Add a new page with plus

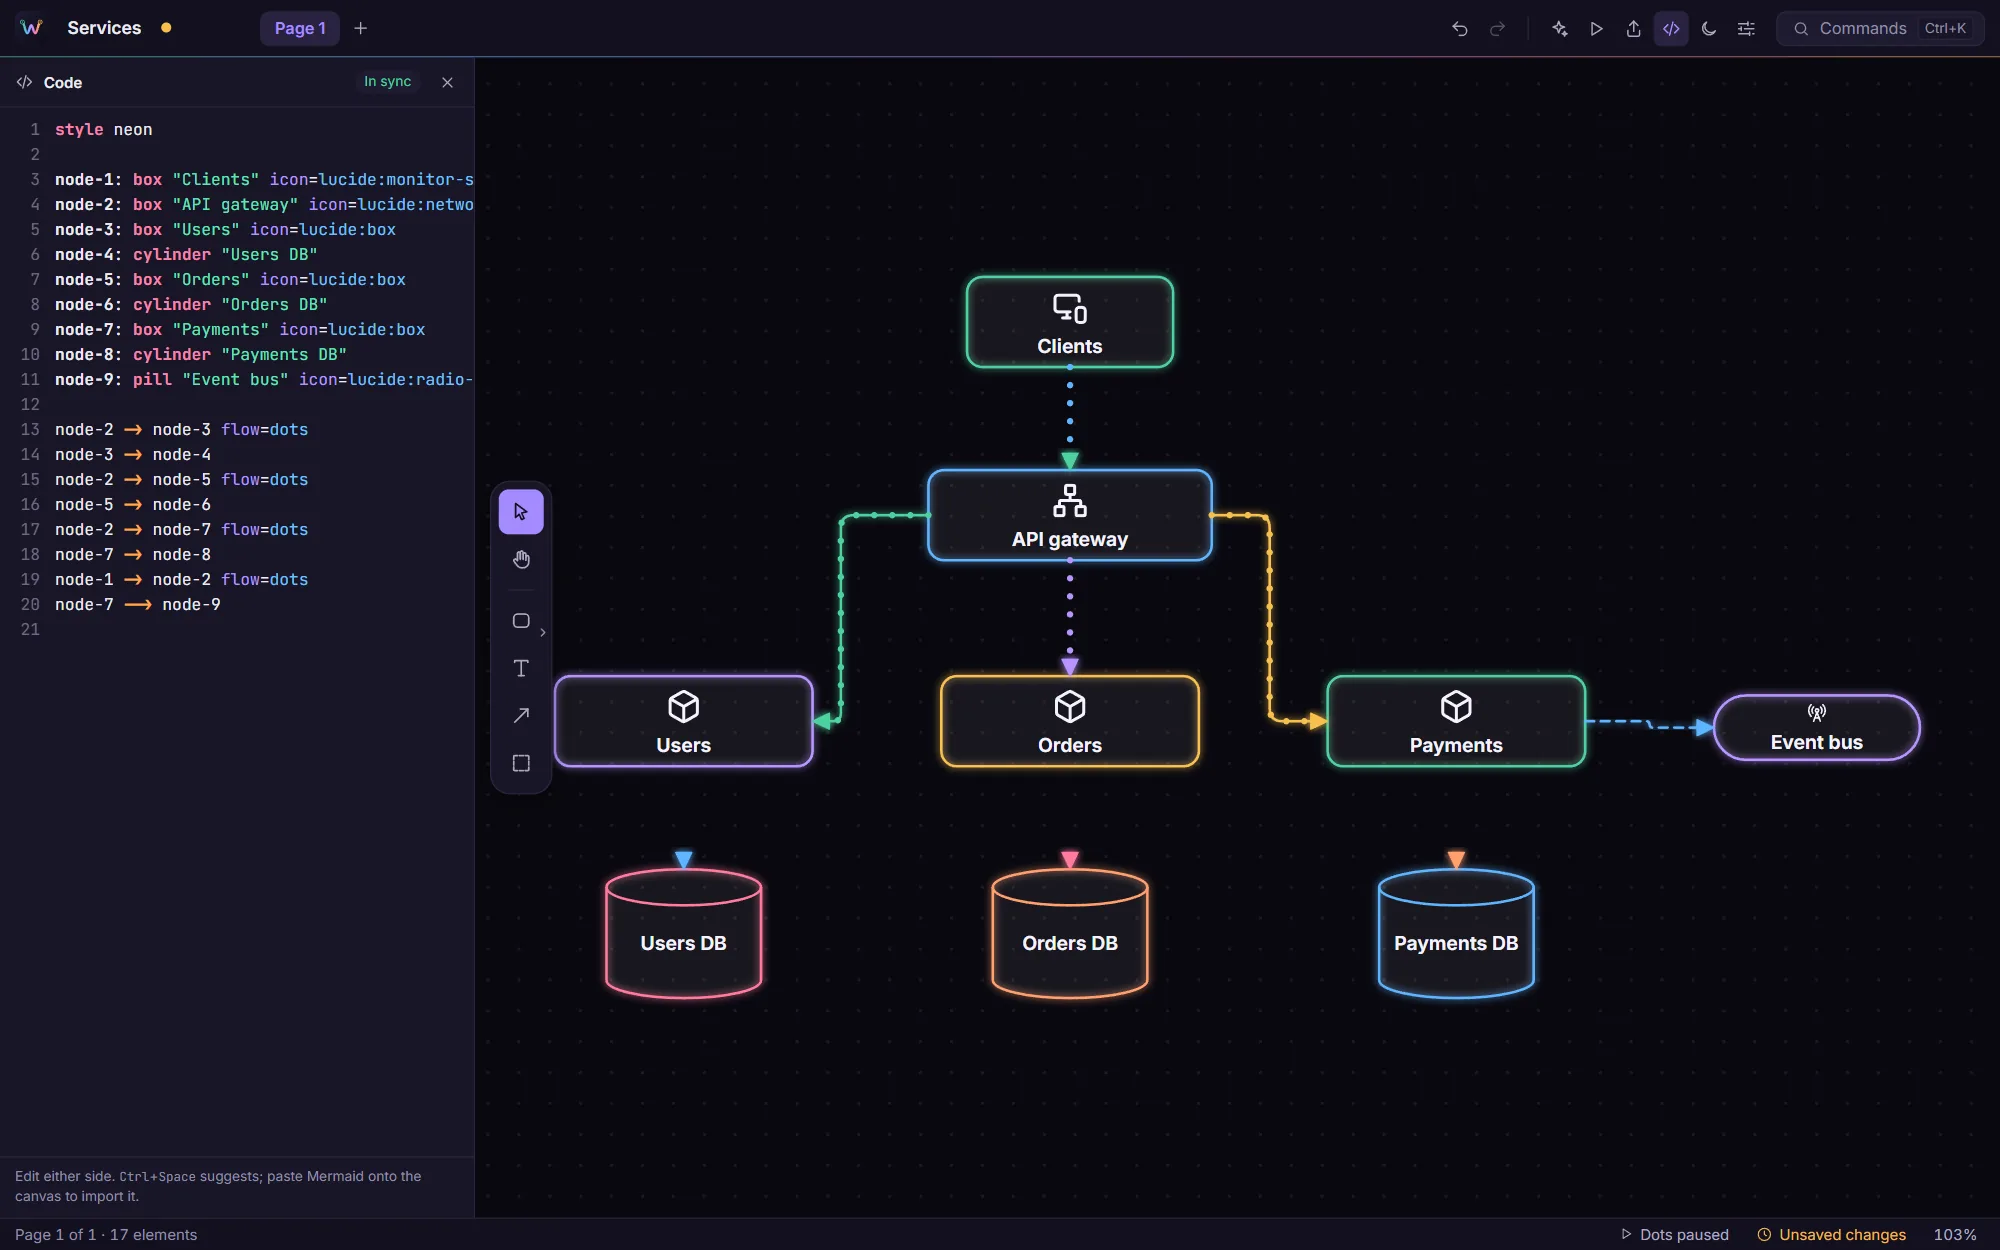361,29
